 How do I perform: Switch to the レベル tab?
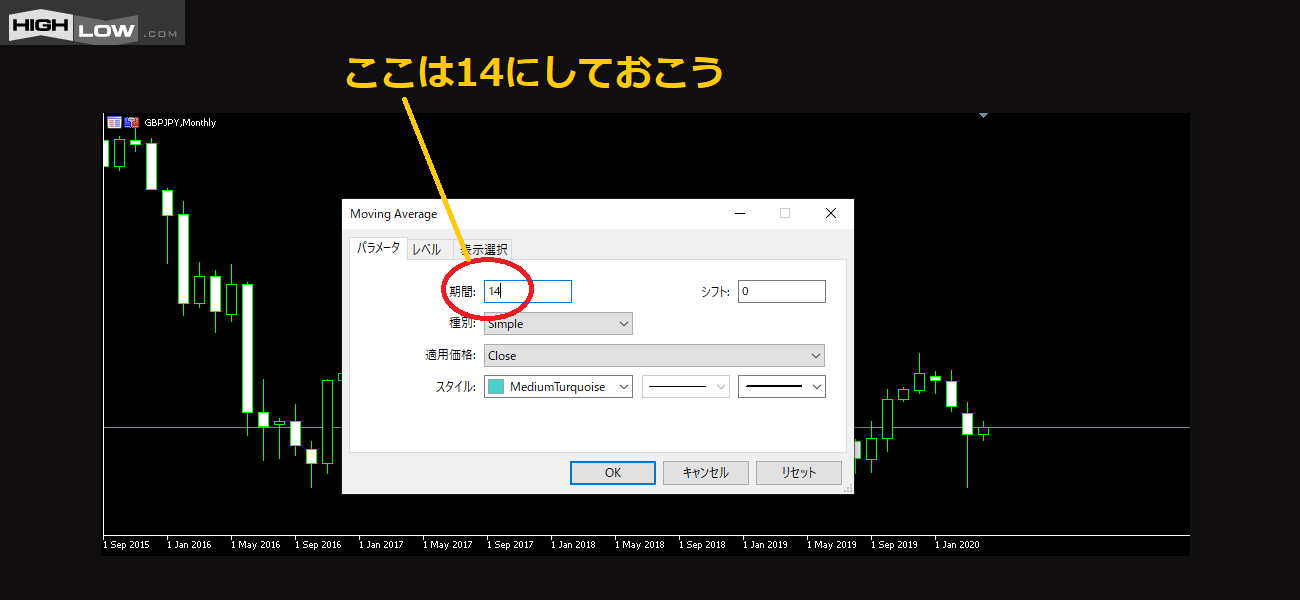click(x=427, y=249)
